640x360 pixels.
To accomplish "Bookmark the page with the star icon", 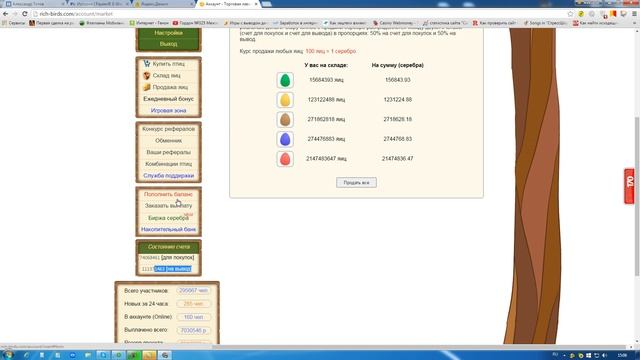I will (570, 14).
